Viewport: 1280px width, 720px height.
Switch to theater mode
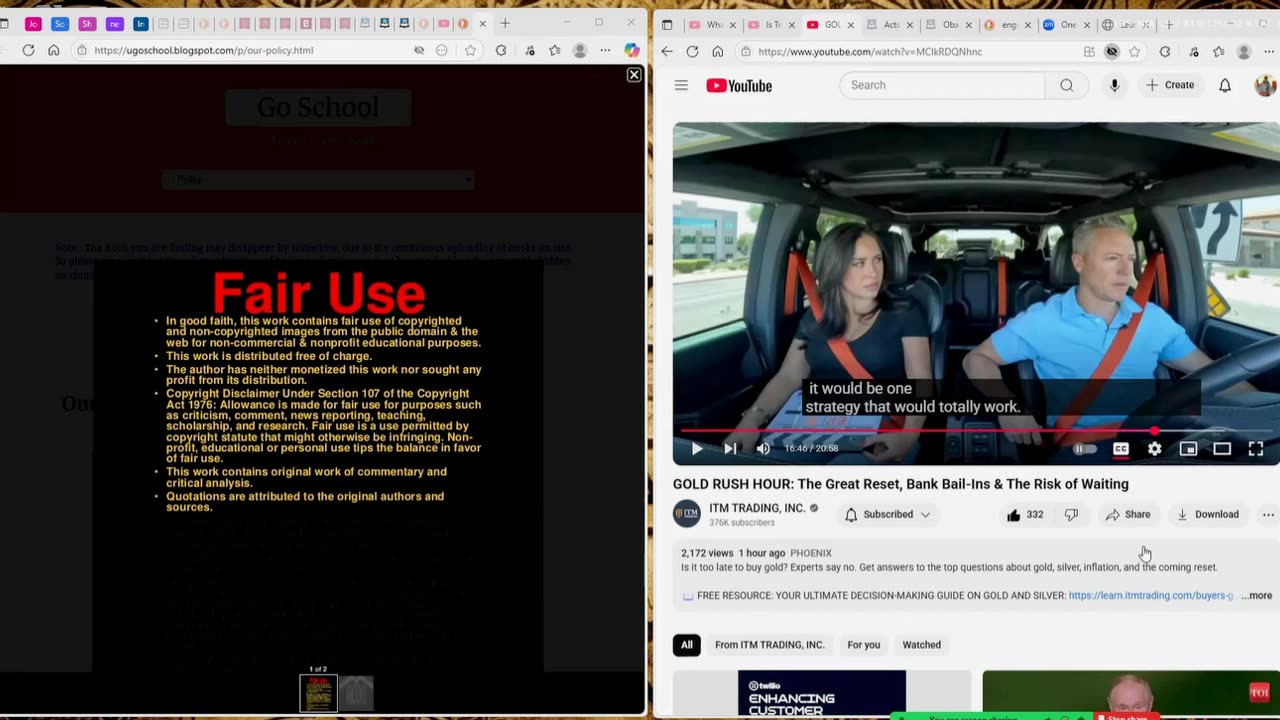(x=1222, y=449)
